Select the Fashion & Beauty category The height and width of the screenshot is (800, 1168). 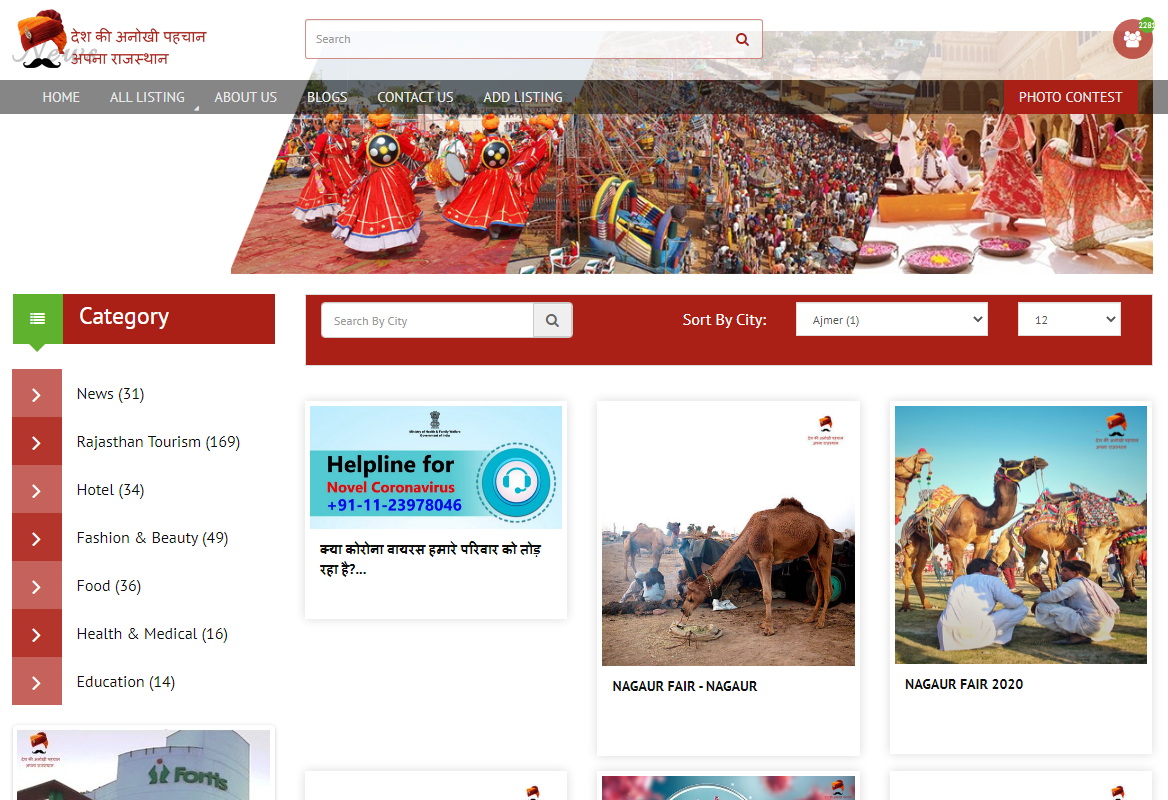click(x=152, y=538)
